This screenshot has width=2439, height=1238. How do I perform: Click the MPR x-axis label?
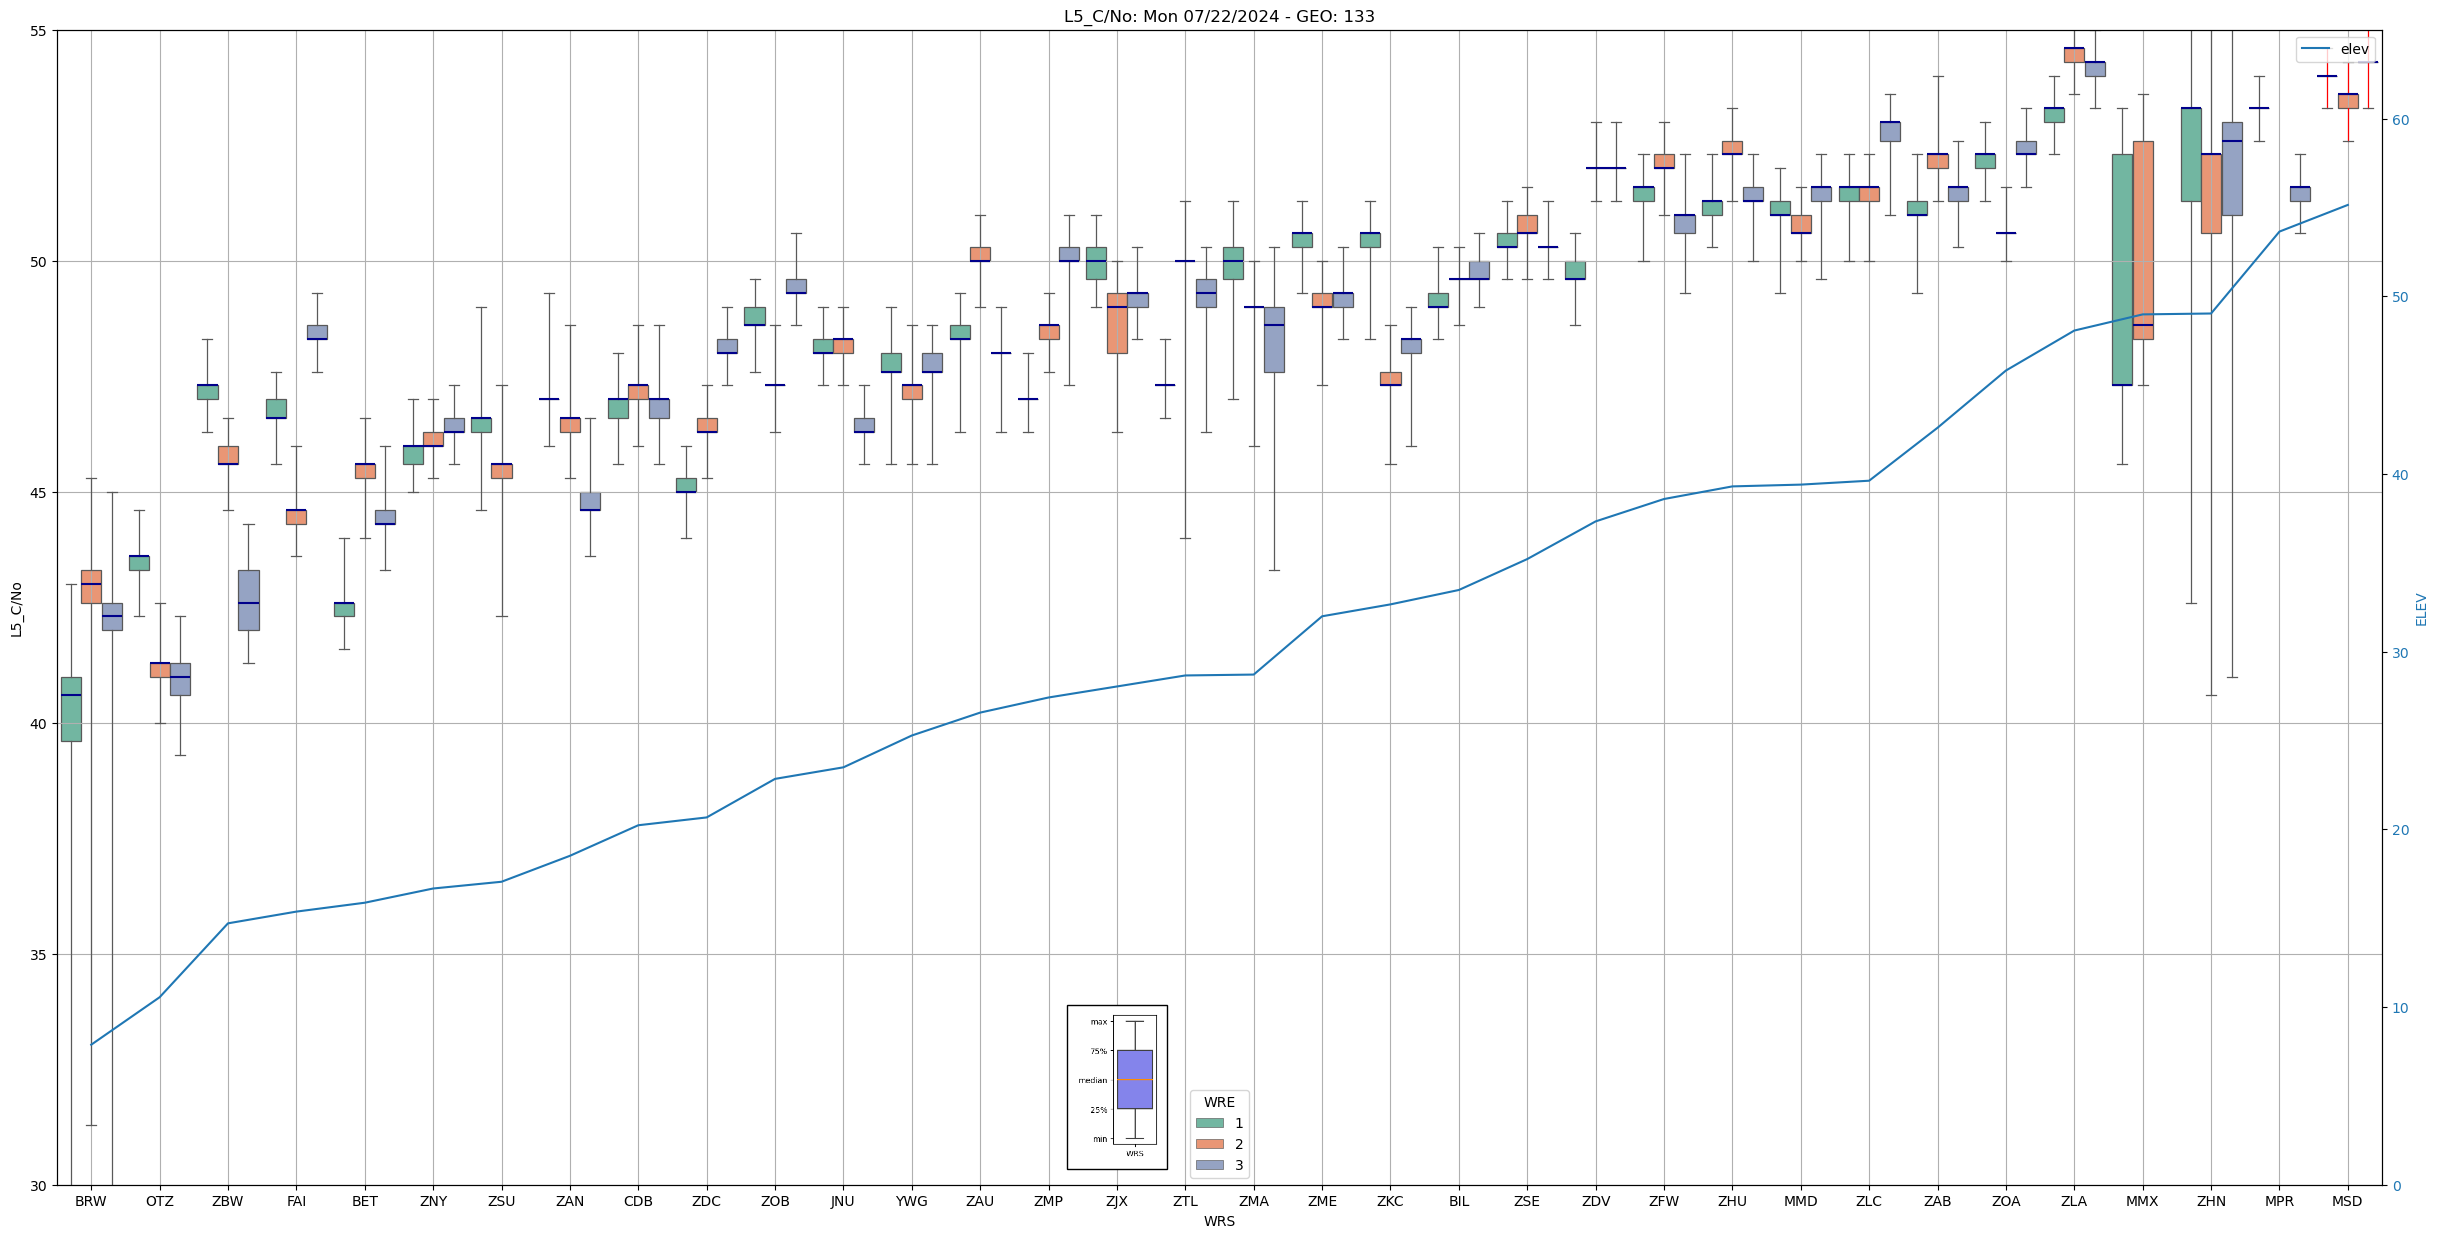click(x=2279, y=1201)
